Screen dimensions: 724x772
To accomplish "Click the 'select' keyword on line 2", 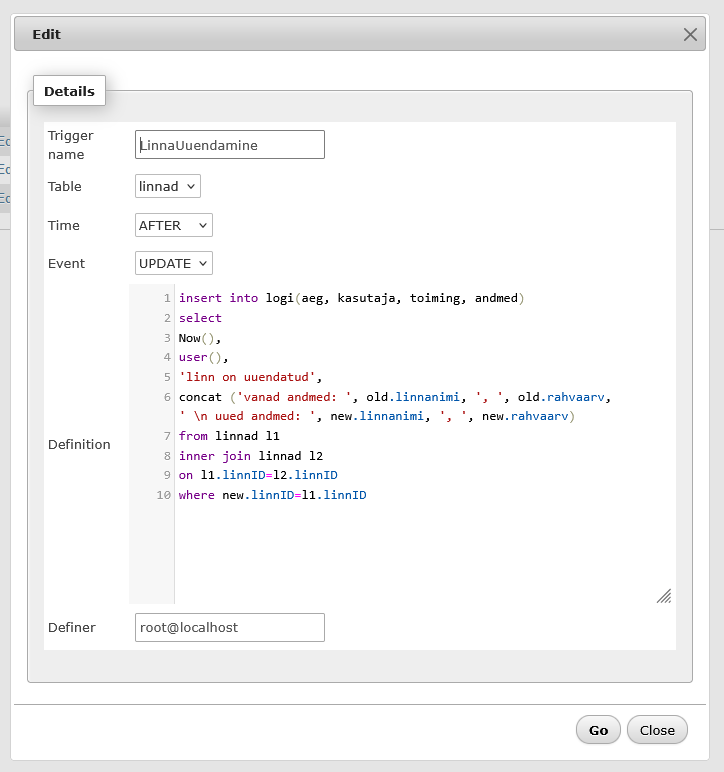I will coord(200,318).
